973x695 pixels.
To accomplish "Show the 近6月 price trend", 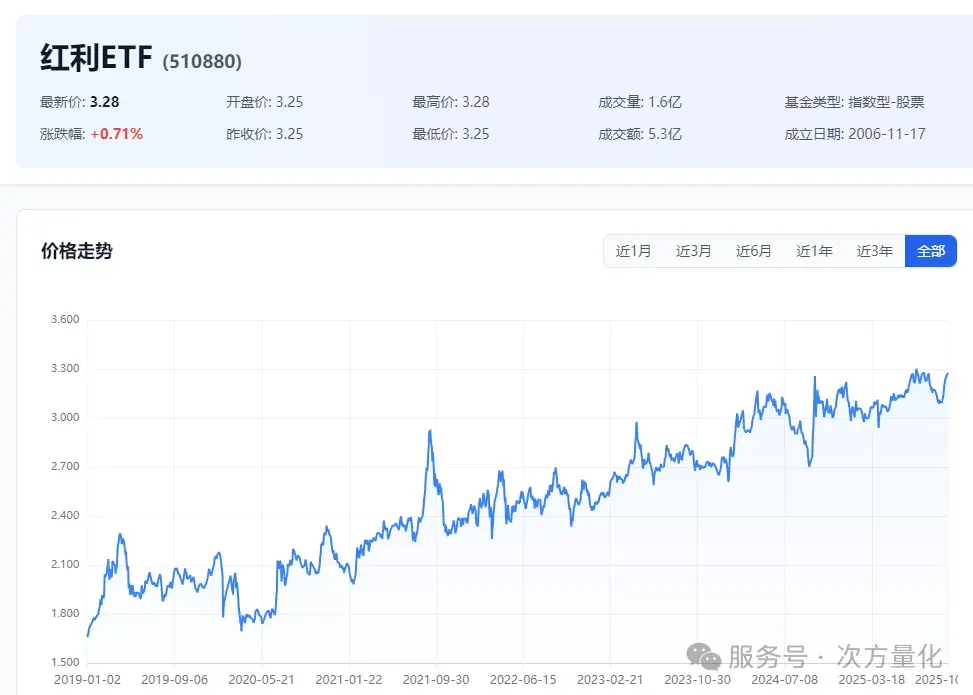I will pyautogui.click(x=754, y=251).
